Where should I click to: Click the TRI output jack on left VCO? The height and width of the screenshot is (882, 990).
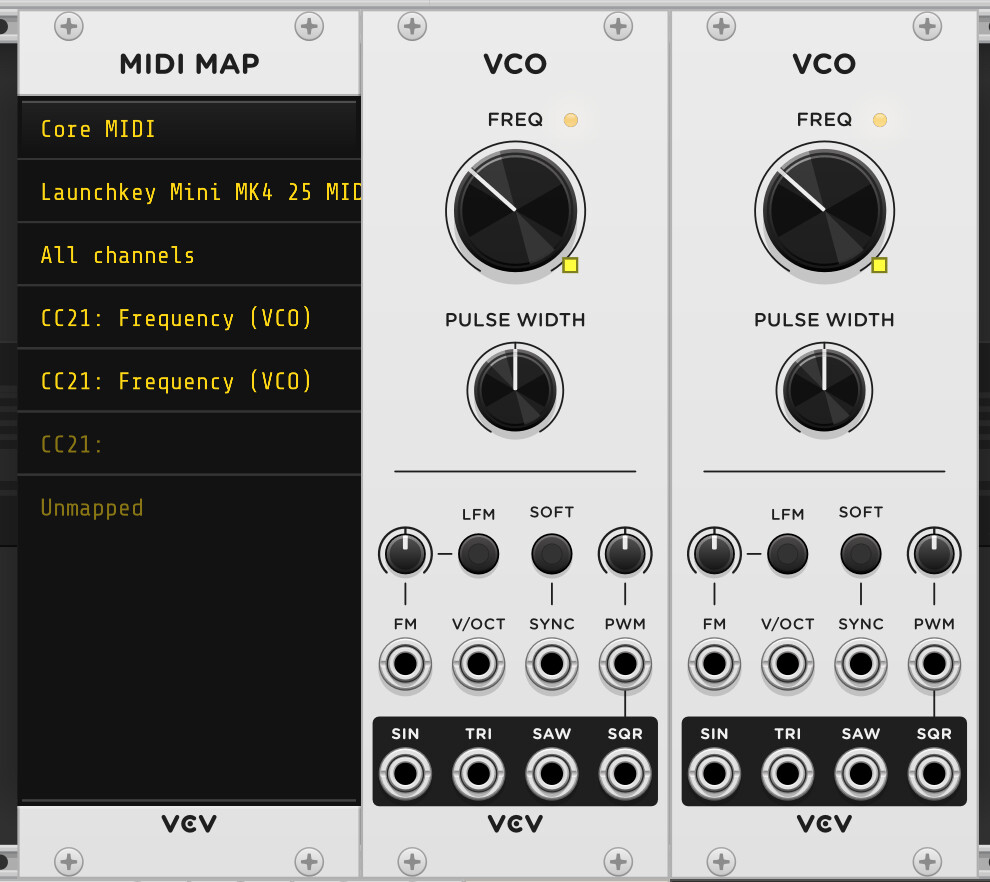(x=479, y=773)
